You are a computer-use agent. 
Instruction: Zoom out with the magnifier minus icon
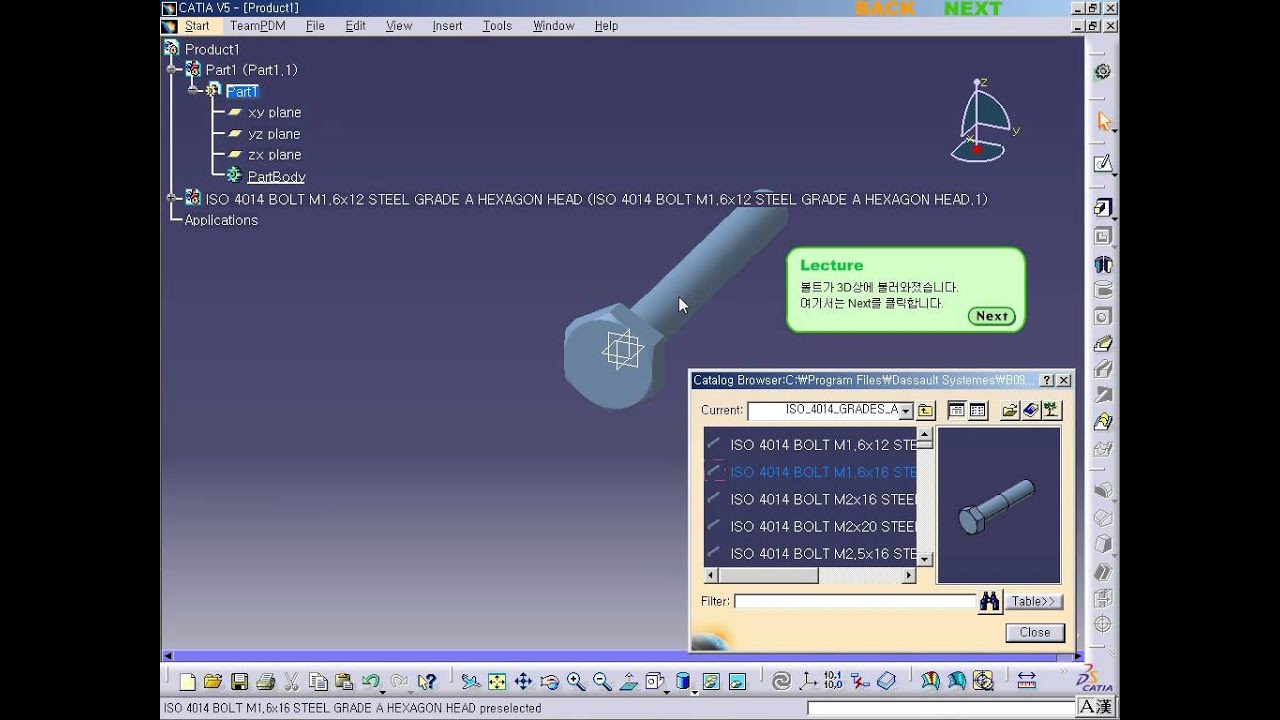click(602, 682)
